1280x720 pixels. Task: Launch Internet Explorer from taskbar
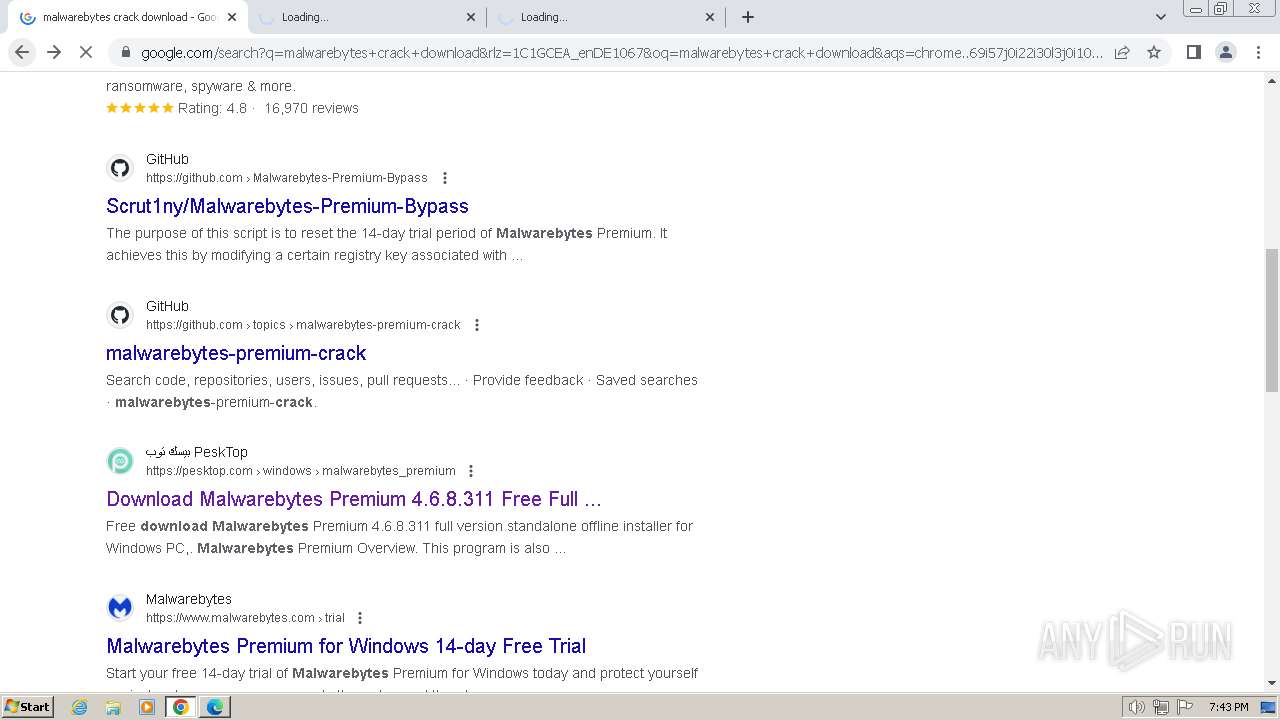click(x=80, y=707)
